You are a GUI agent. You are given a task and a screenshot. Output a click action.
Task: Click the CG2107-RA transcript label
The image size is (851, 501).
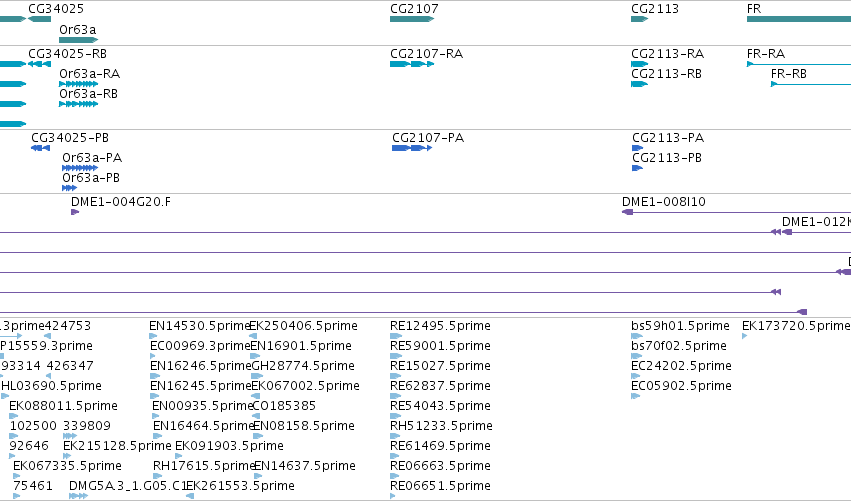pos(427,54)
